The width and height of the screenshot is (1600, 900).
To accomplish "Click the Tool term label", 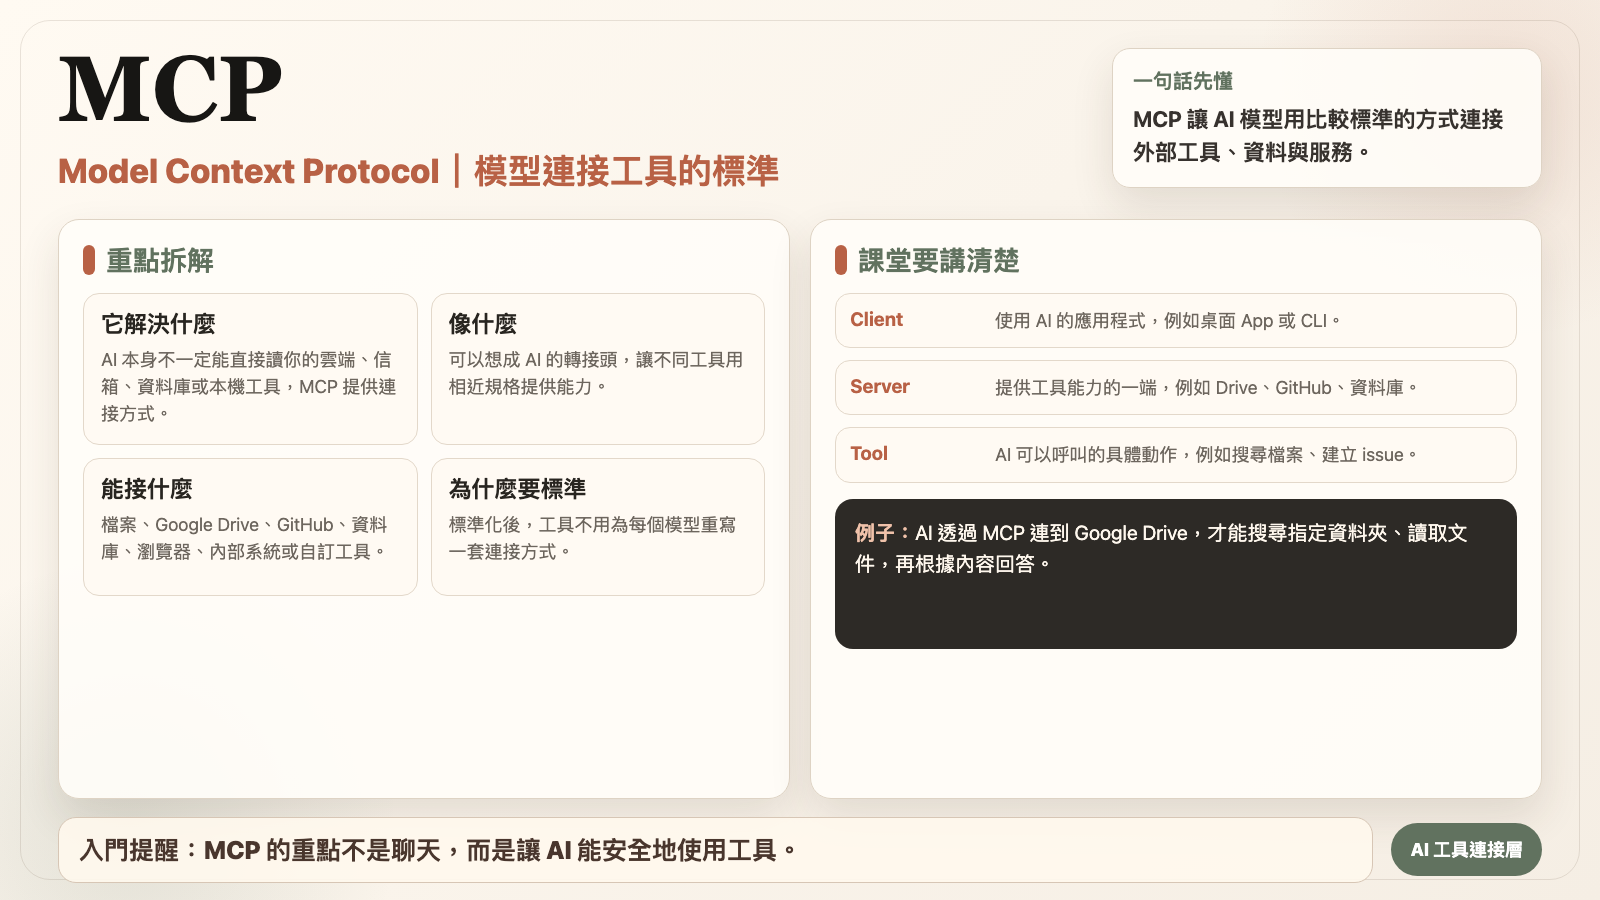I will [869, 454].
